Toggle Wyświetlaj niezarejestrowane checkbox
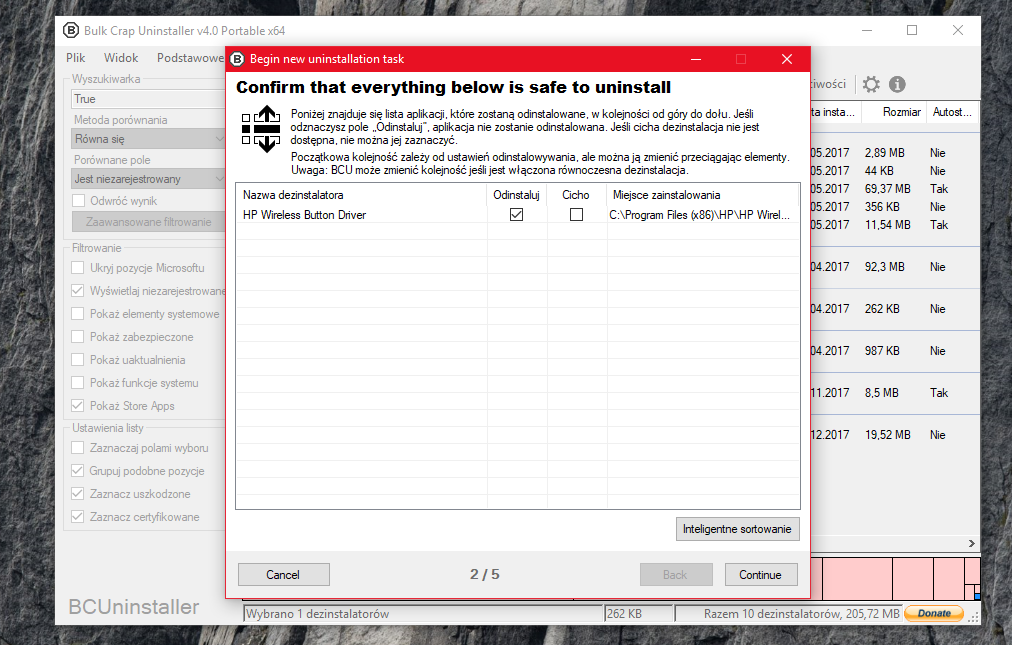This screenshot has height=645, width=1012. pos(77,291)
